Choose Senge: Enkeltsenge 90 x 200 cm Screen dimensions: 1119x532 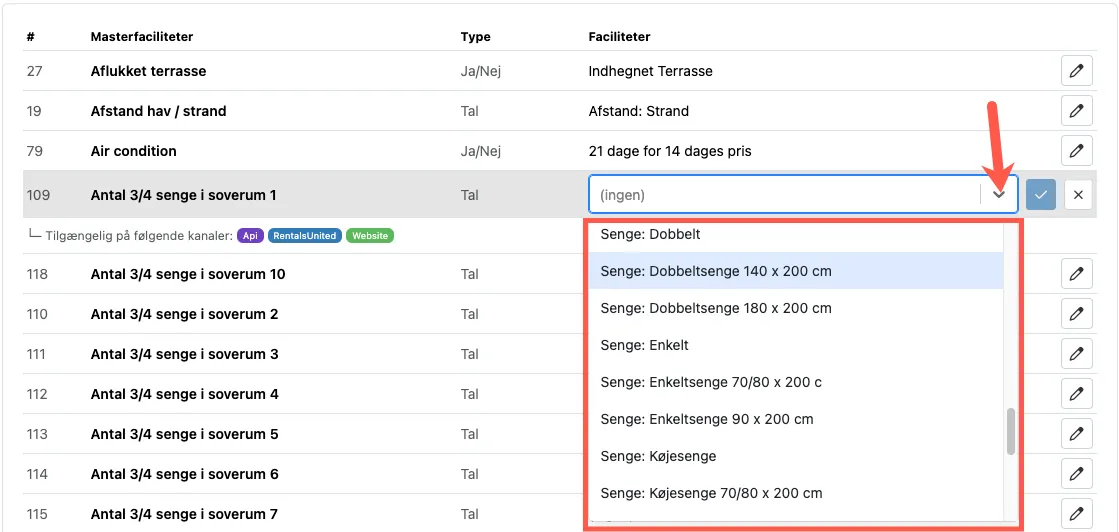pos(796,419)
